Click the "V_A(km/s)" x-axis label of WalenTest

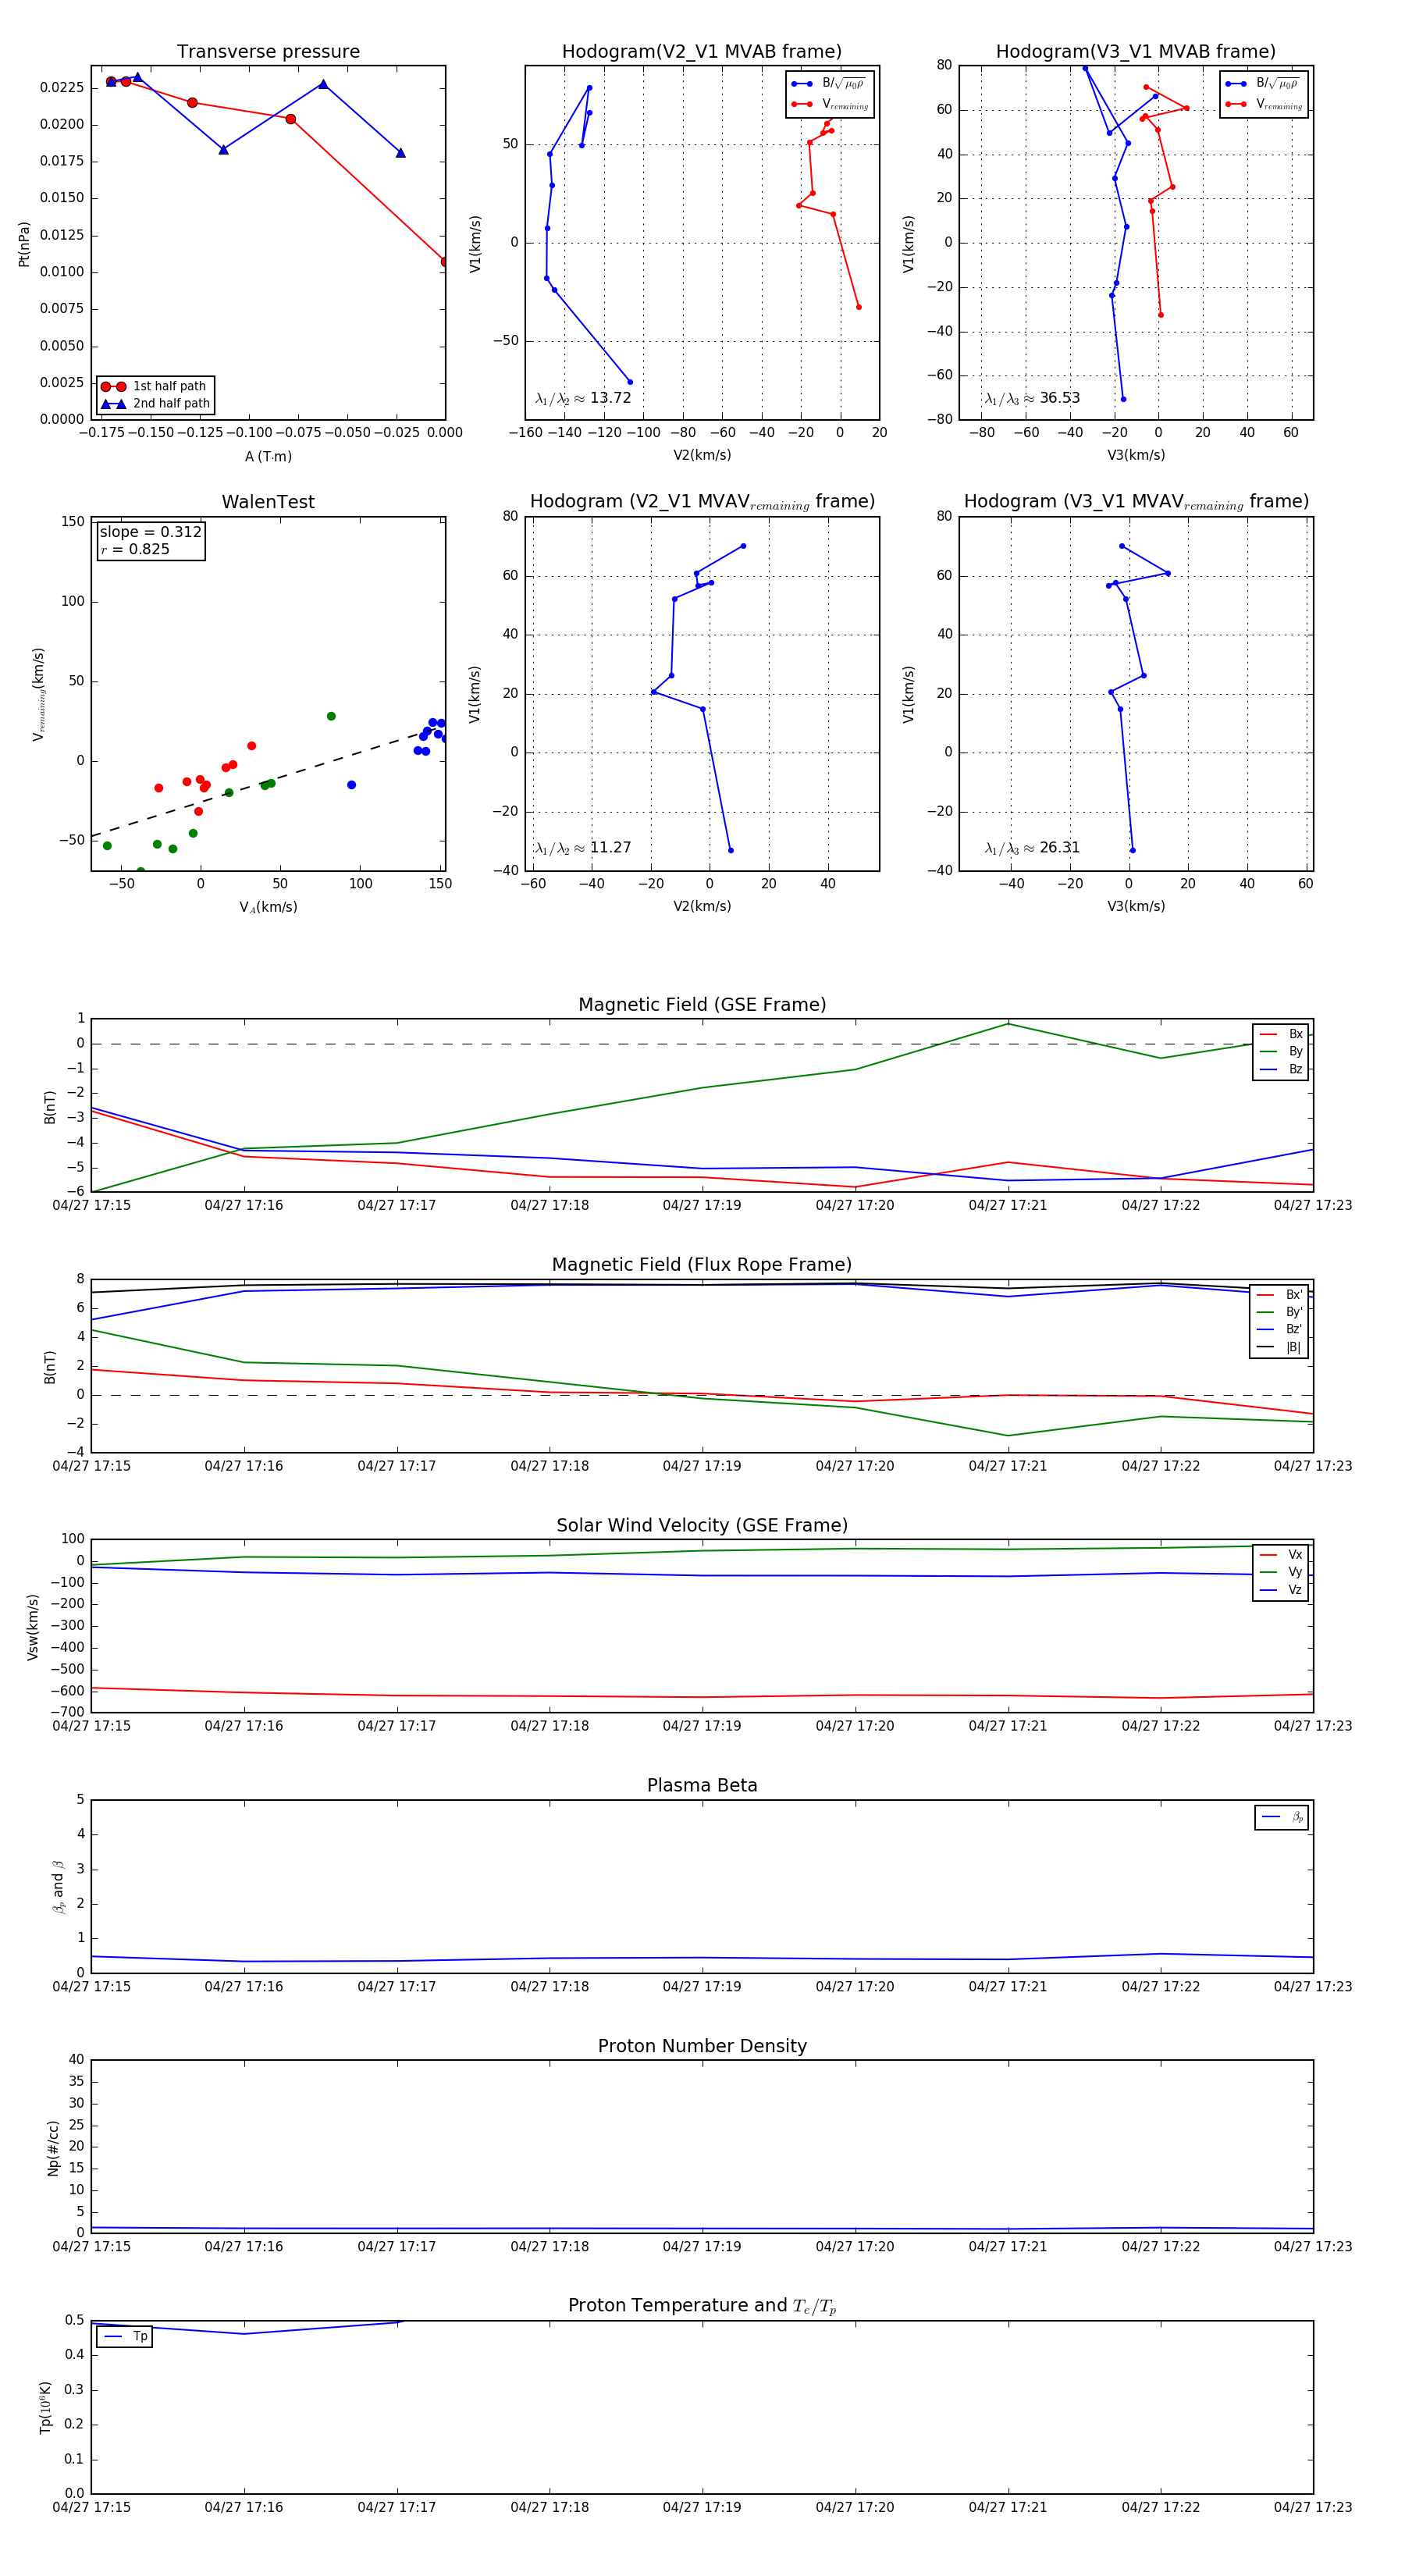(x=268, y=907)
